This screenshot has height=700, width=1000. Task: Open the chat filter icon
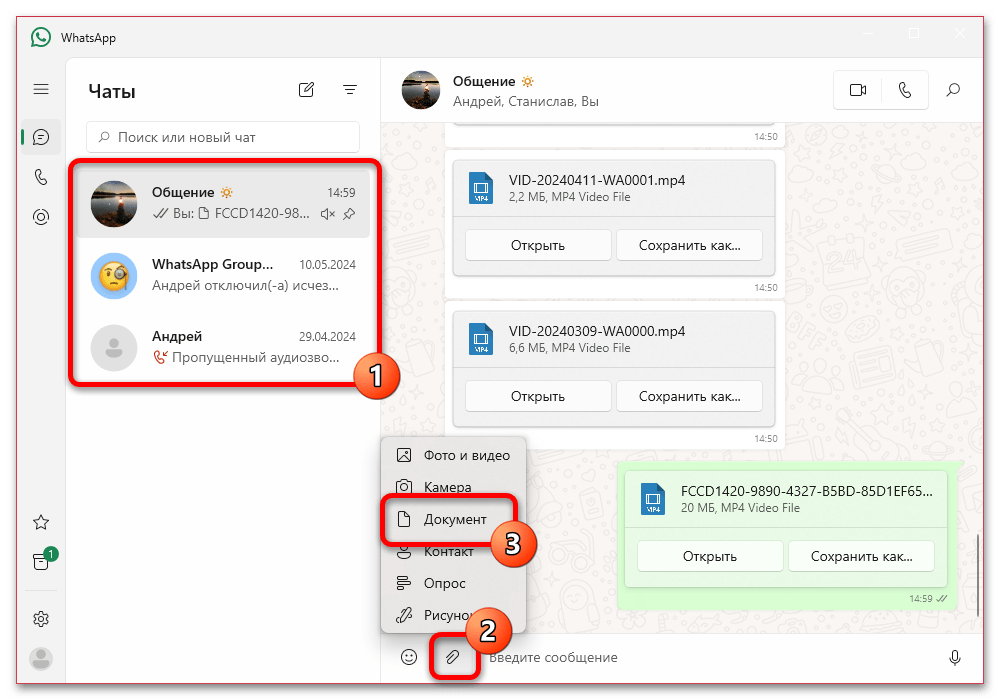[x=349, y=90]
